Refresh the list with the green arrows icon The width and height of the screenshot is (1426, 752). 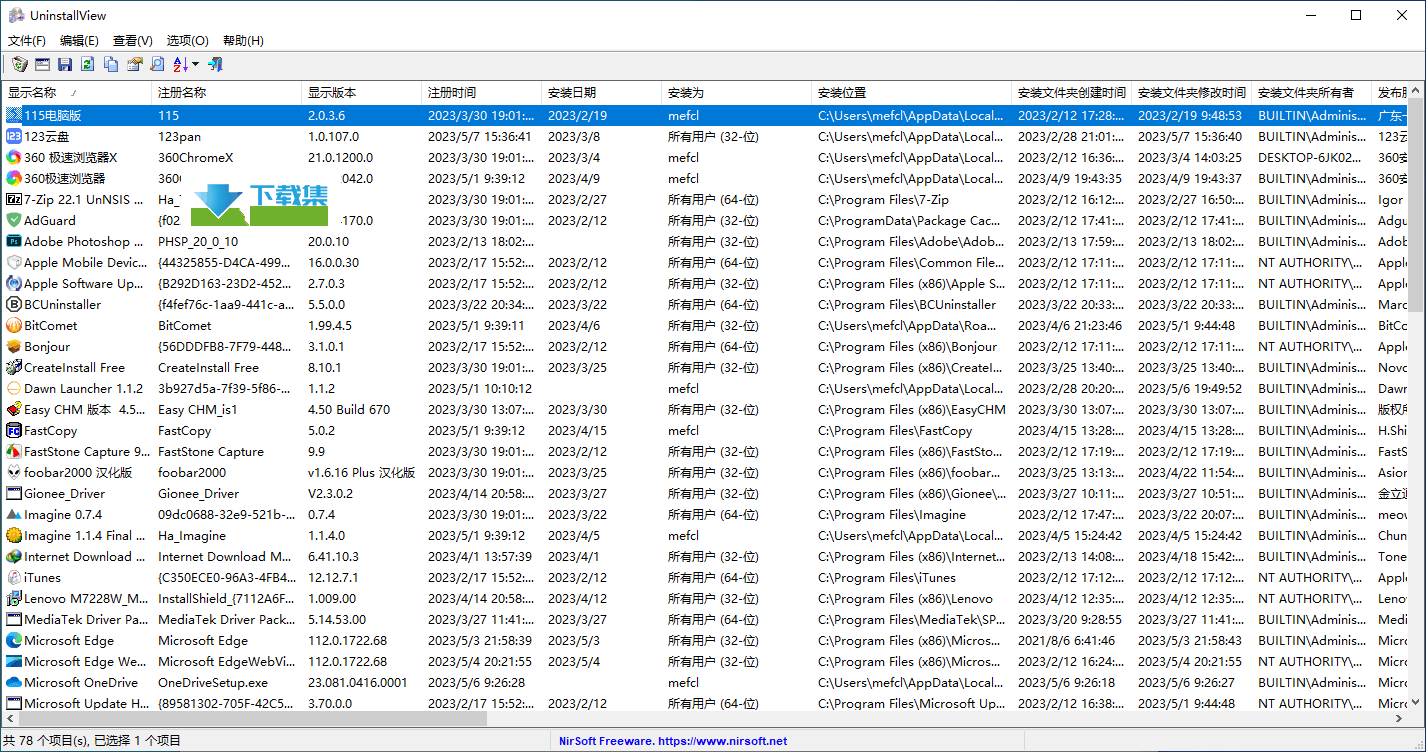[x=88, y=65]
